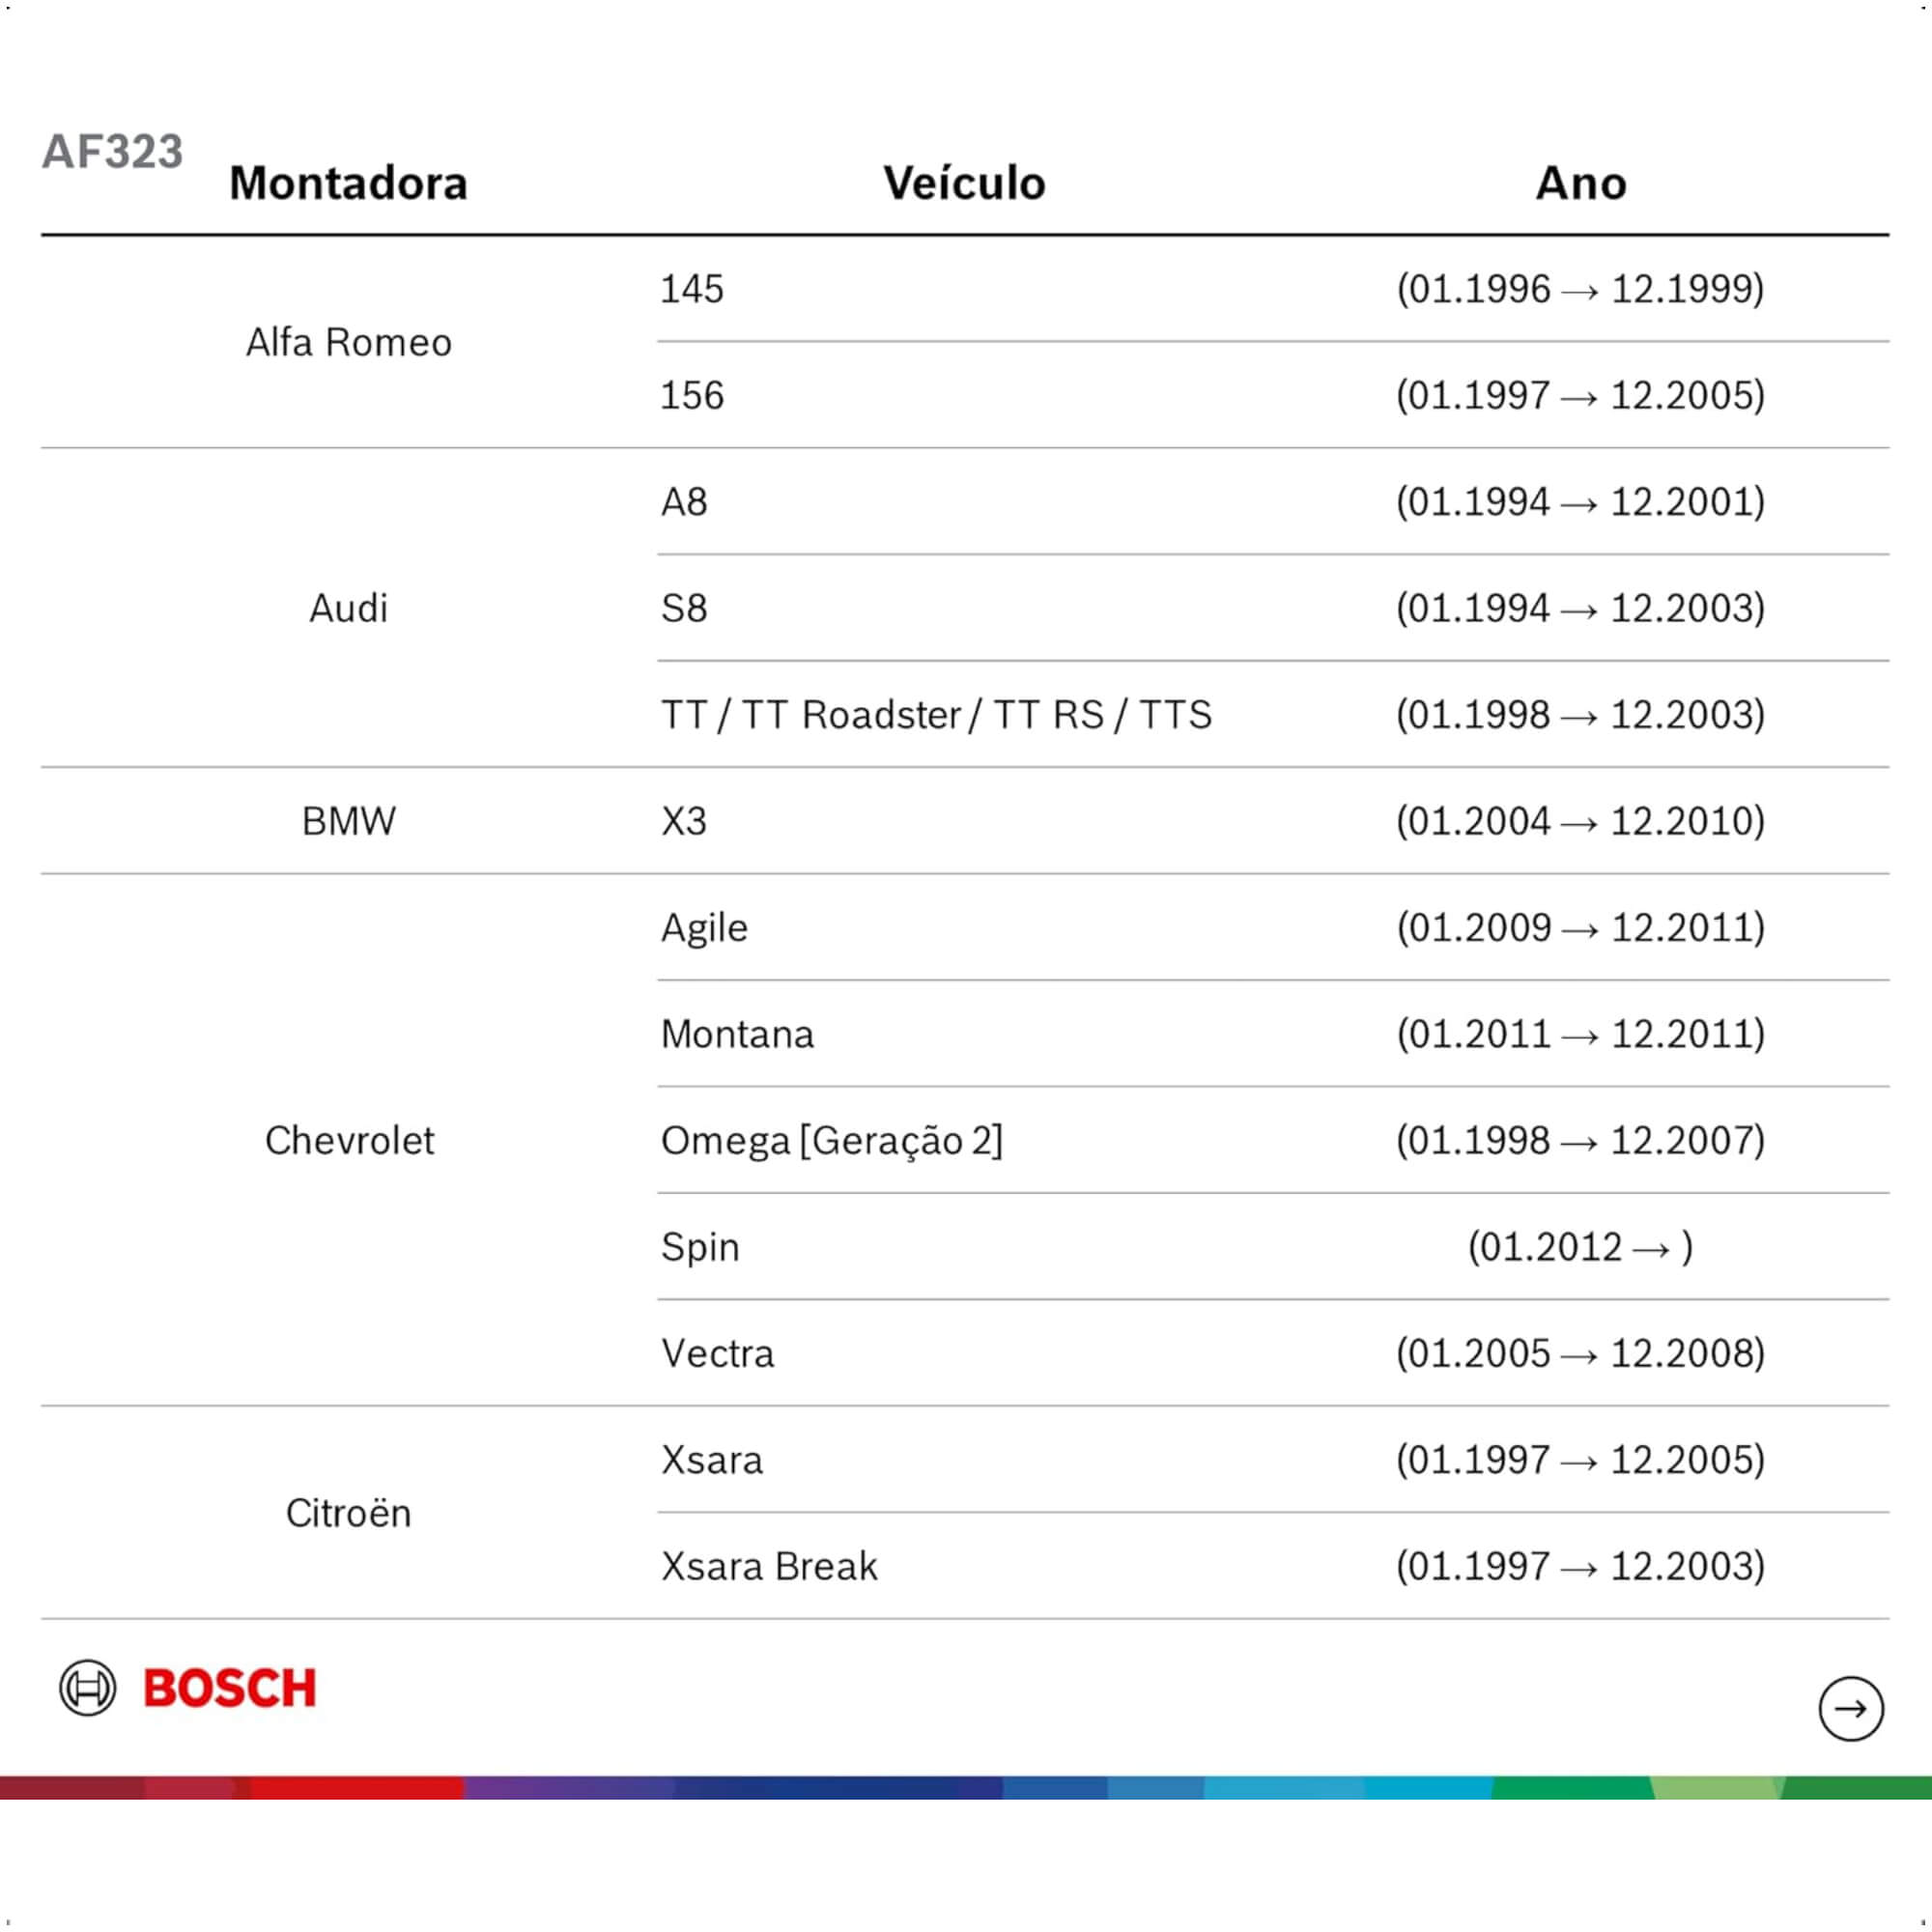Click the Montana vehicle entry

point(737,1034)
